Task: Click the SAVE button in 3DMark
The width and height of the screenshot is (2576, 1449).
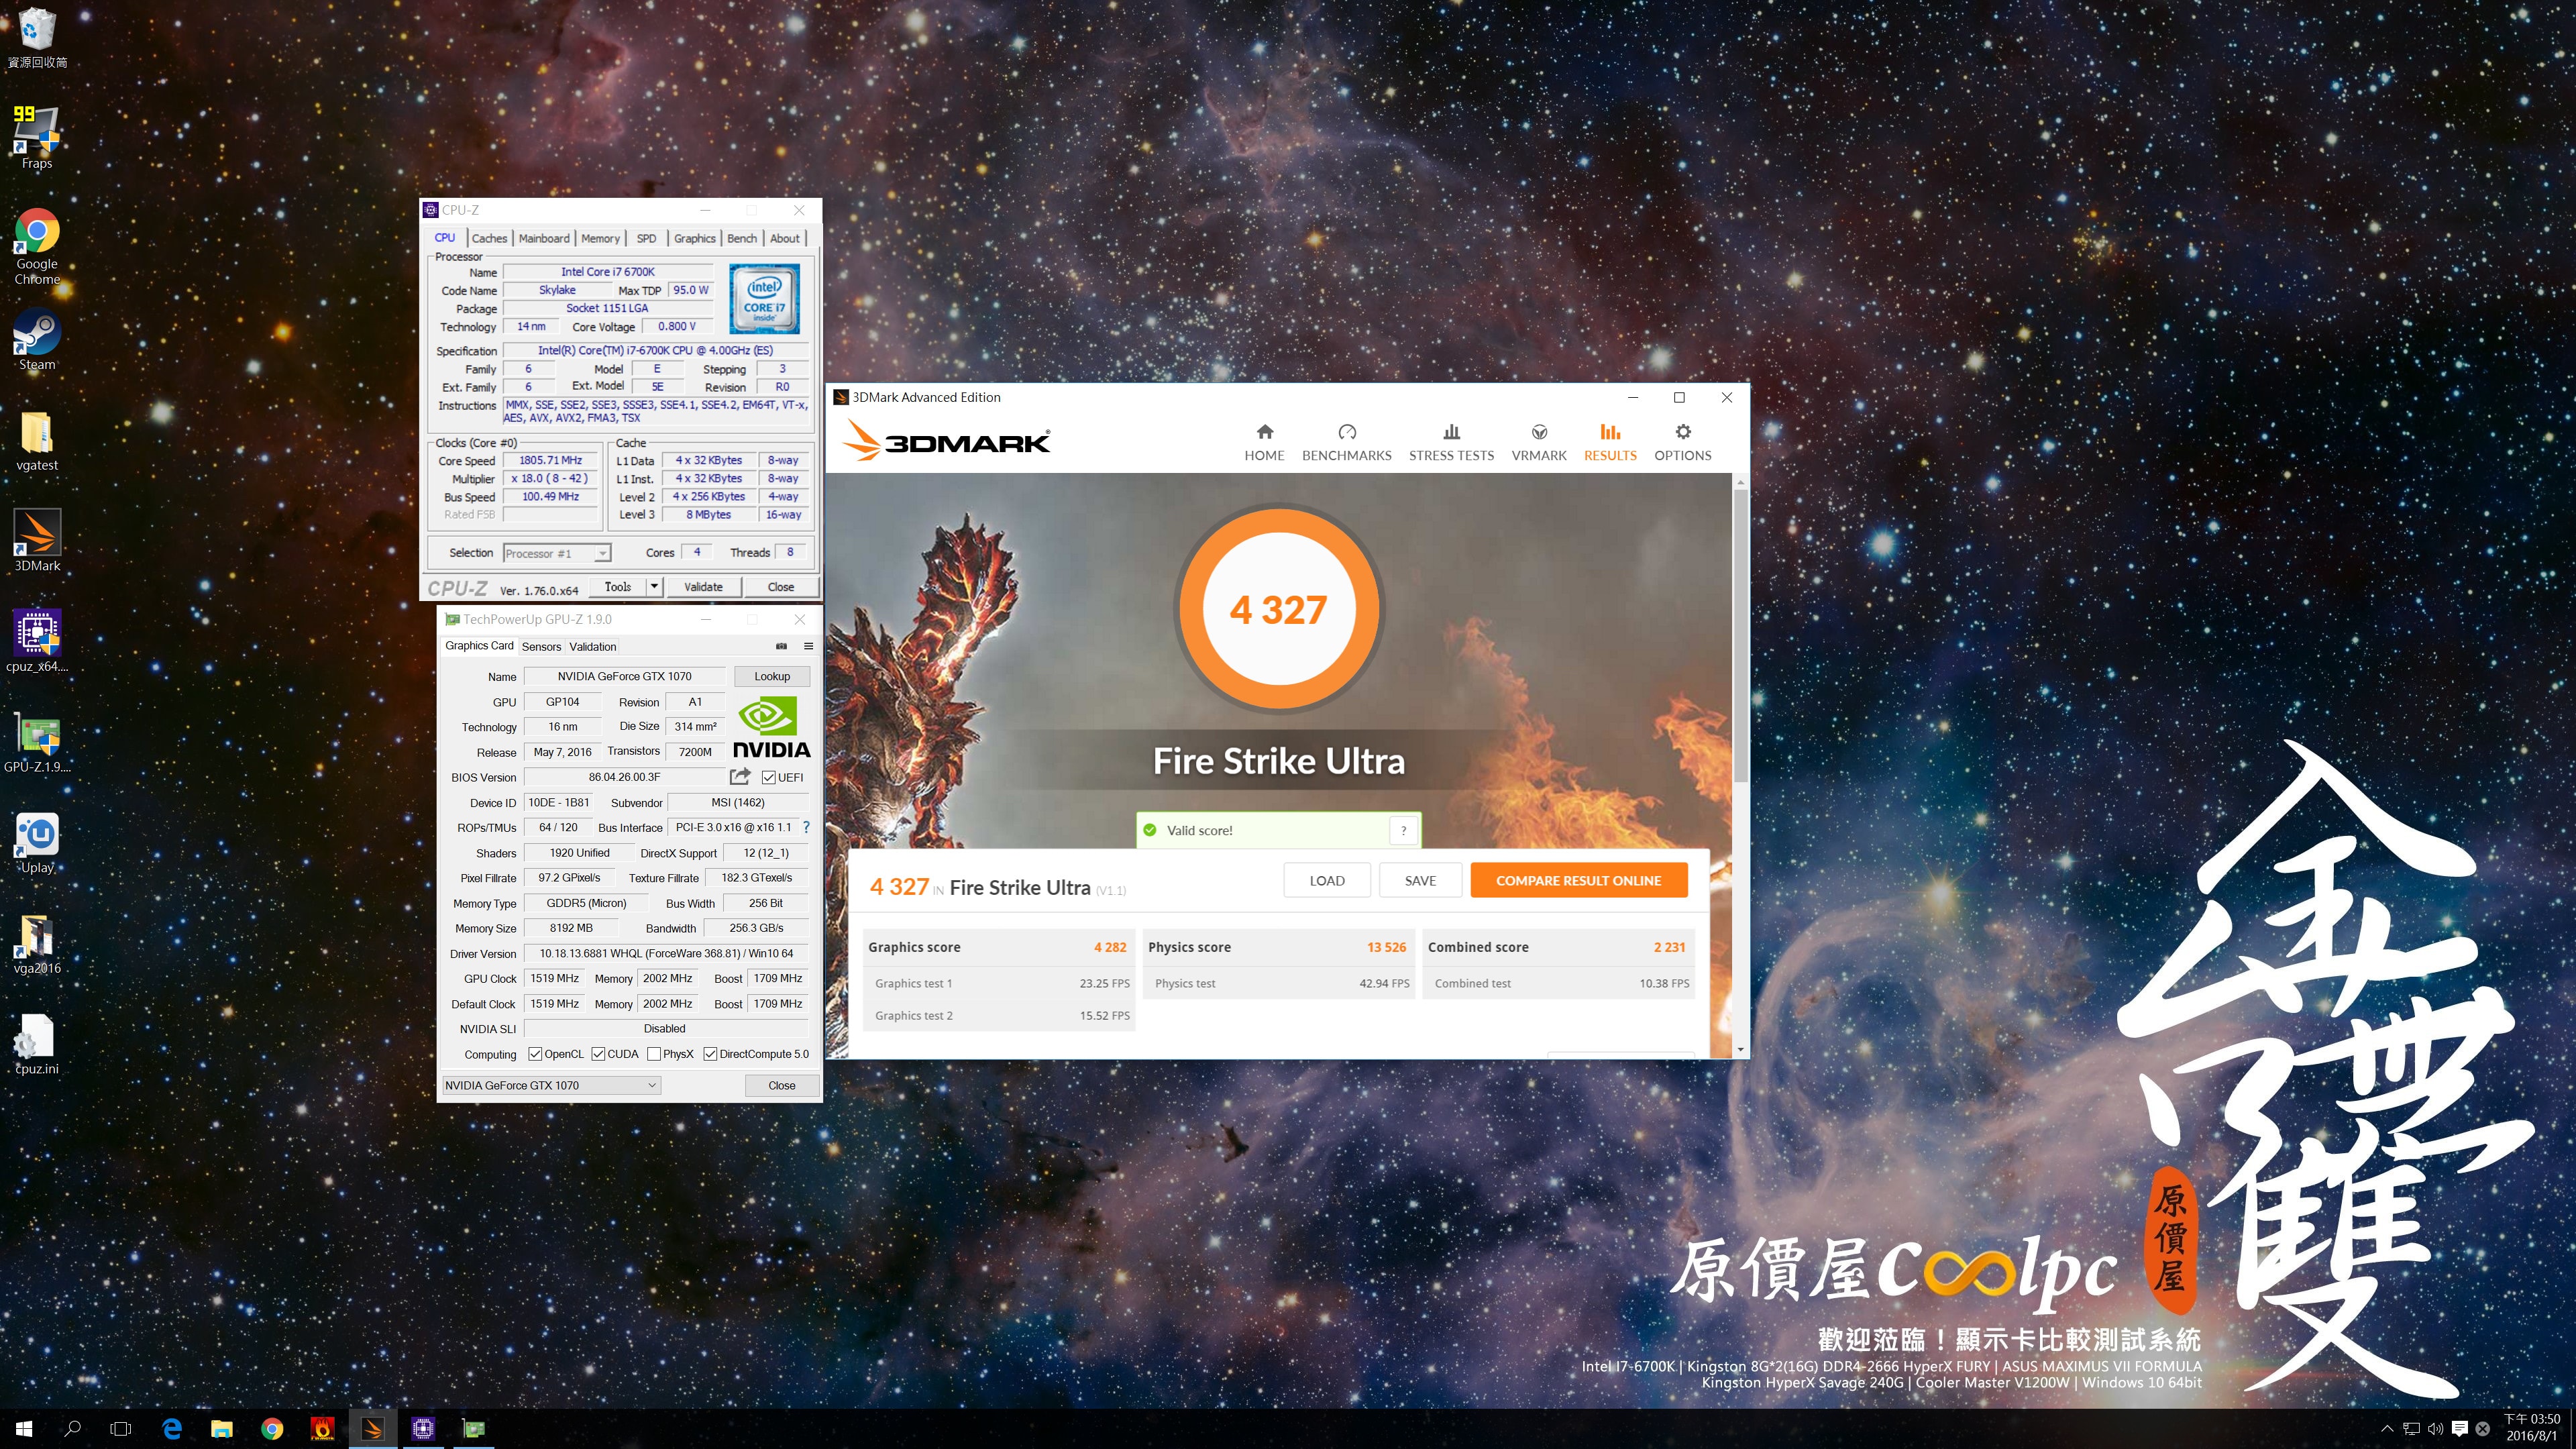Action: pyautogui.click(x=1420, y=880)
